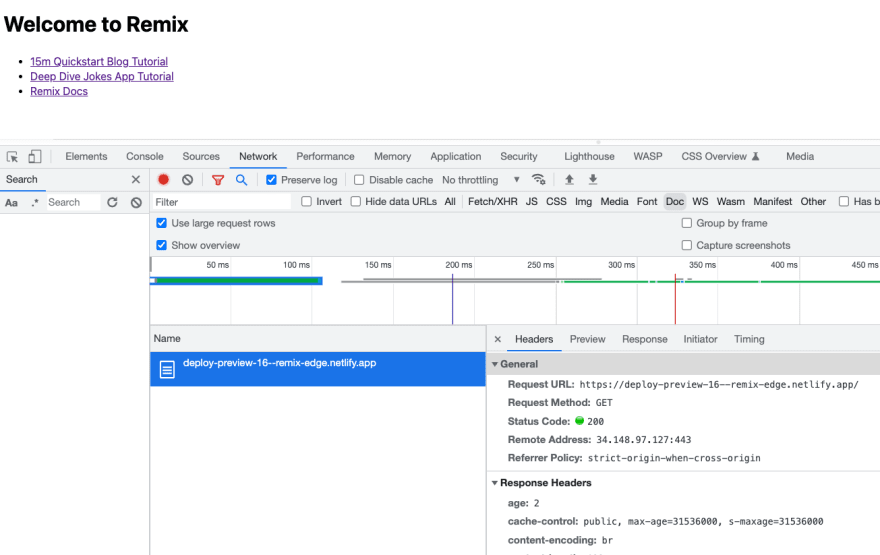Toggle match case Aa in search
This screenshot has height=555, width=880.
(x=11, y=203)
